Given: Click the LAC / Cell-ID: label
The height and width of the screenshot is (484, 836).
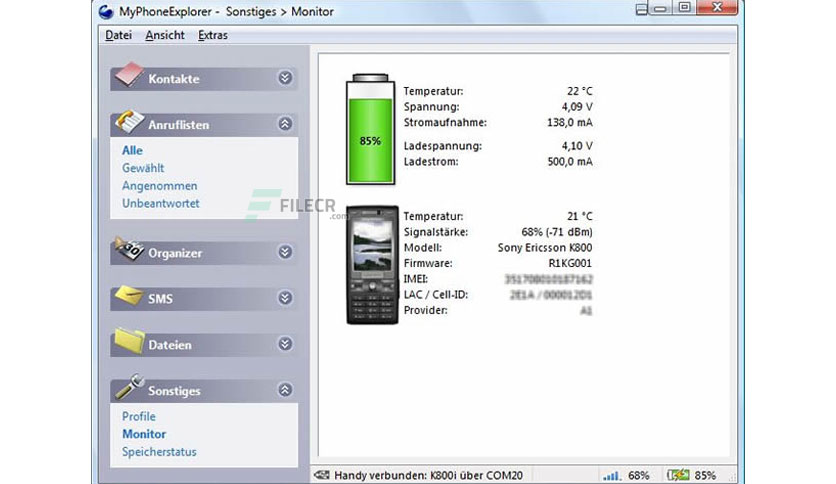Looking at the screenshot, I should click(x=436, y=294).
